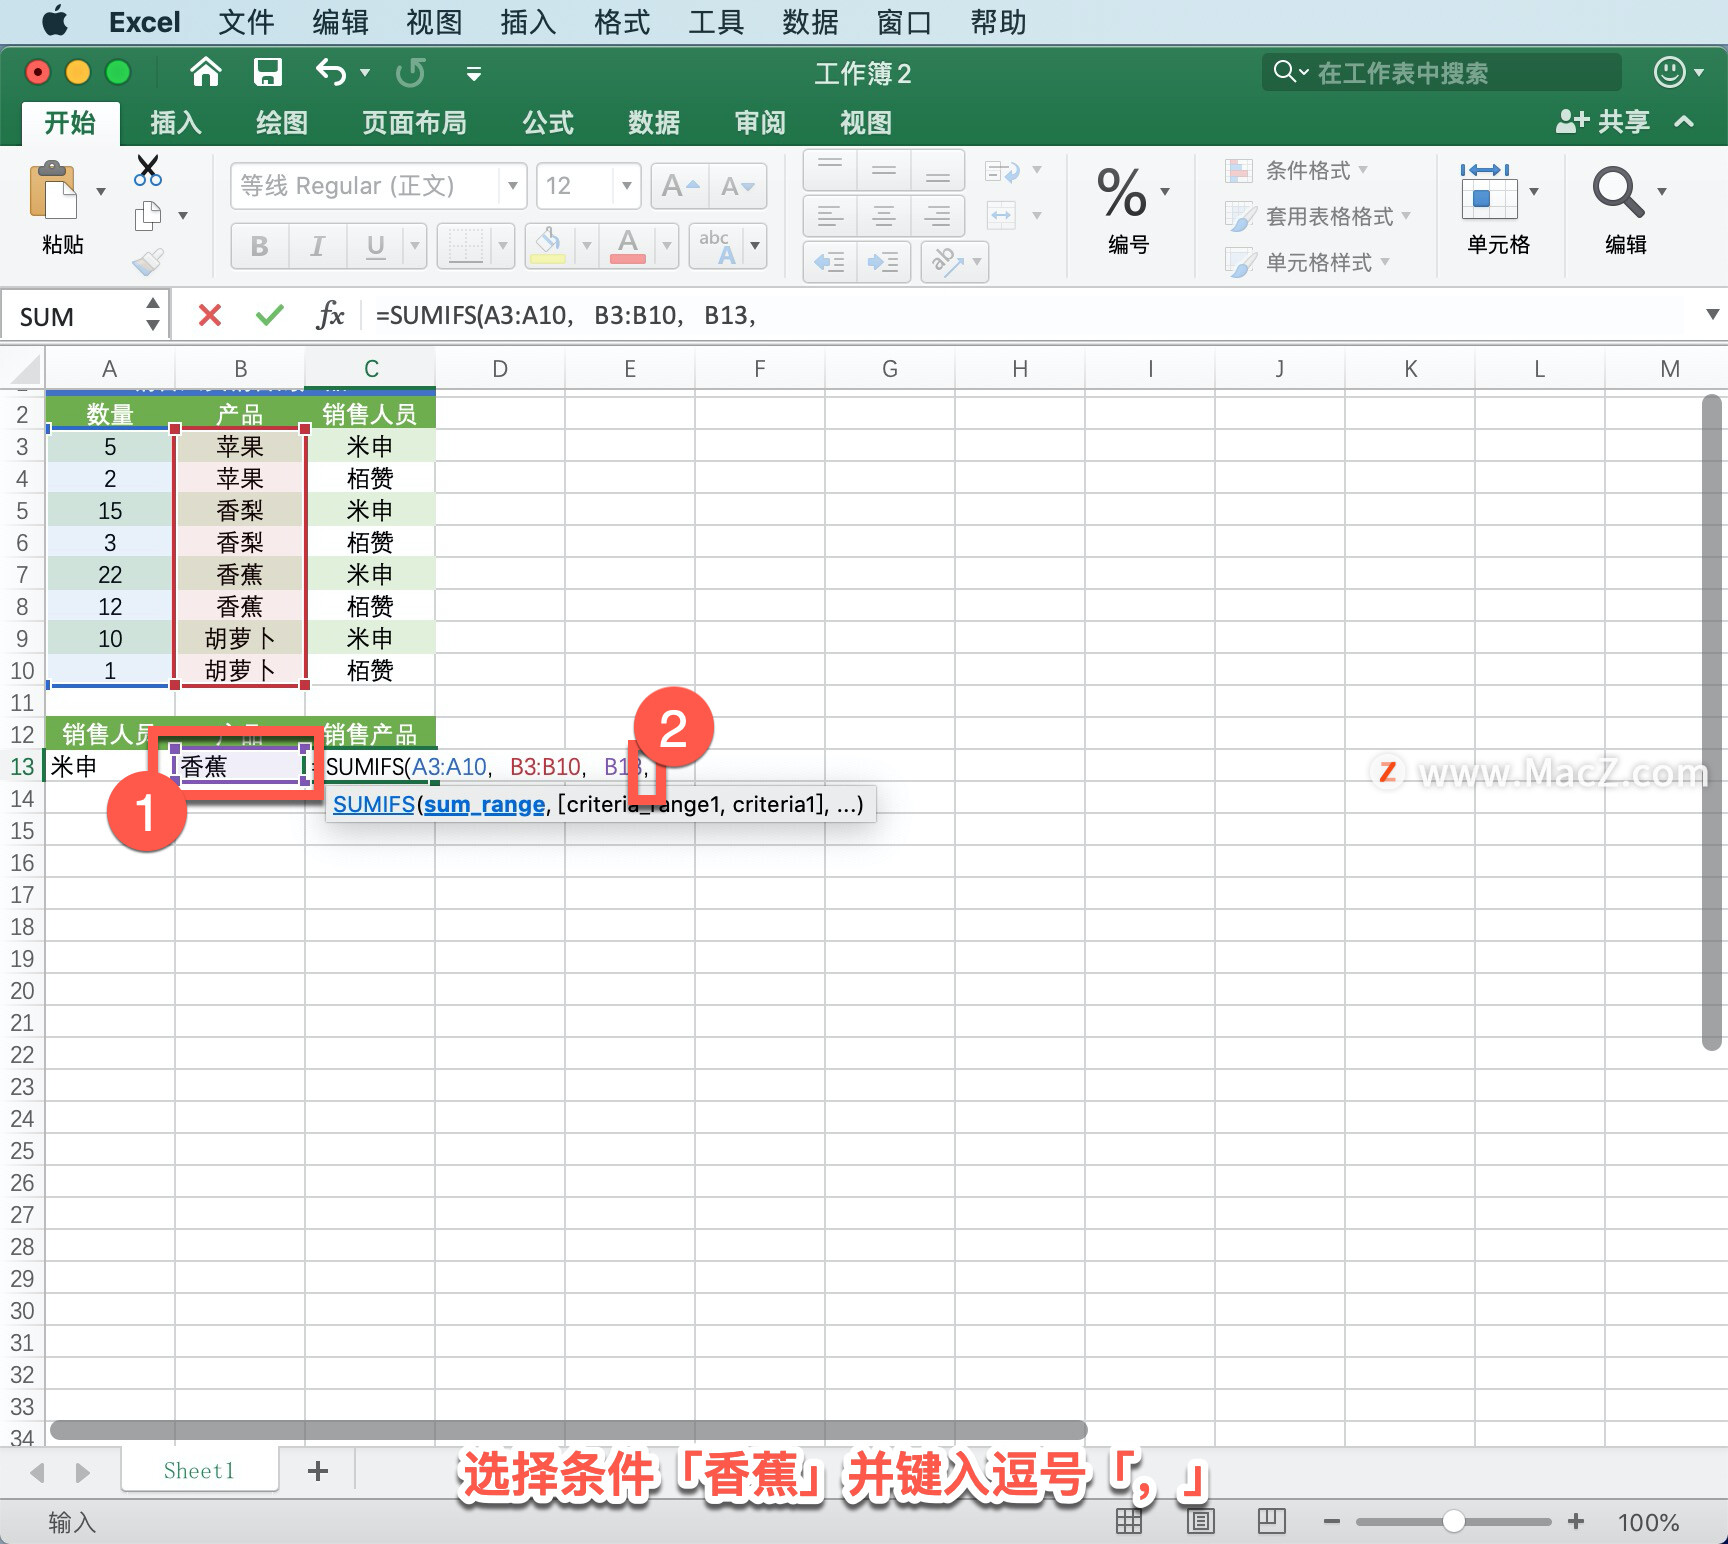1728x1544 pixels.
Task: Open Insert Function fx dialog
Action: [330, 316]
